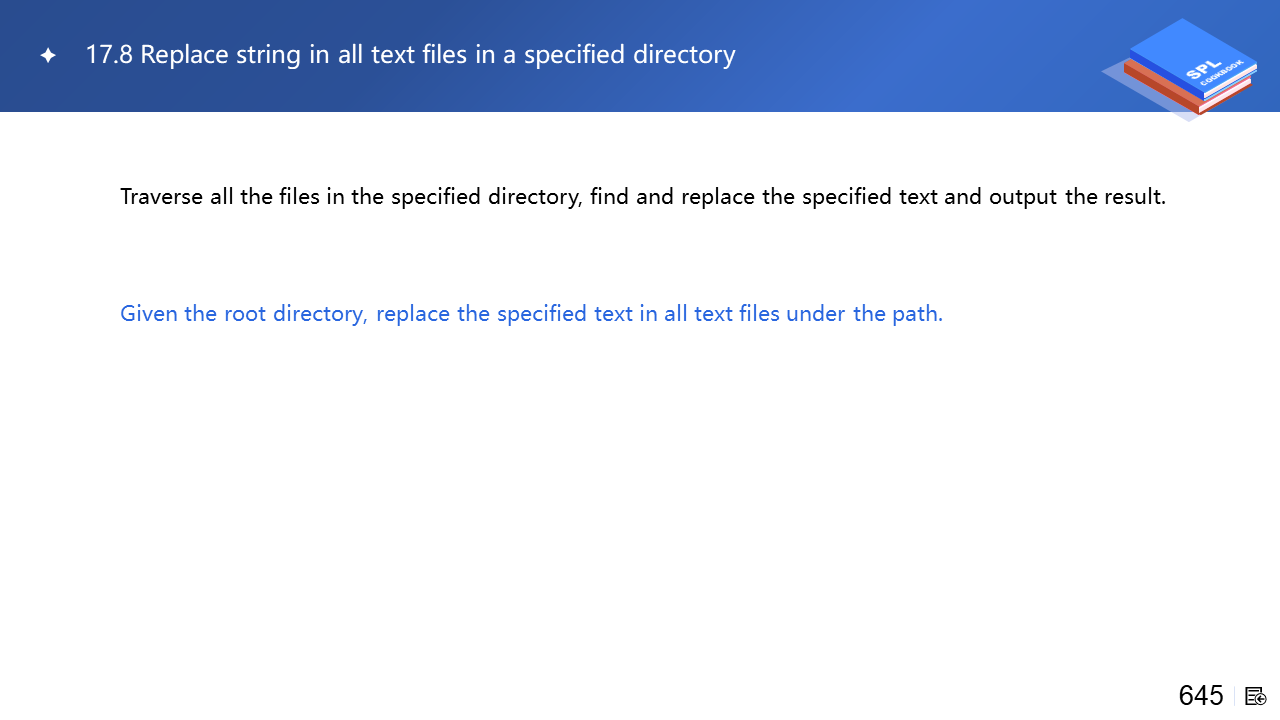Click the word "result." ending the black sentence

tap(1135, 197)
